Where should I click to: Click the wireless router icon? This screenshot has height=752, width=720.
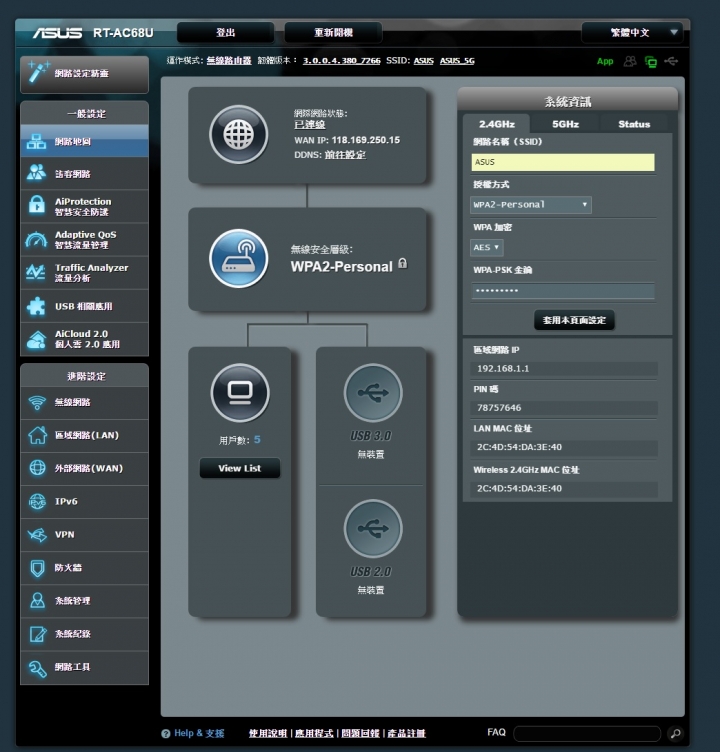(238, 258)
